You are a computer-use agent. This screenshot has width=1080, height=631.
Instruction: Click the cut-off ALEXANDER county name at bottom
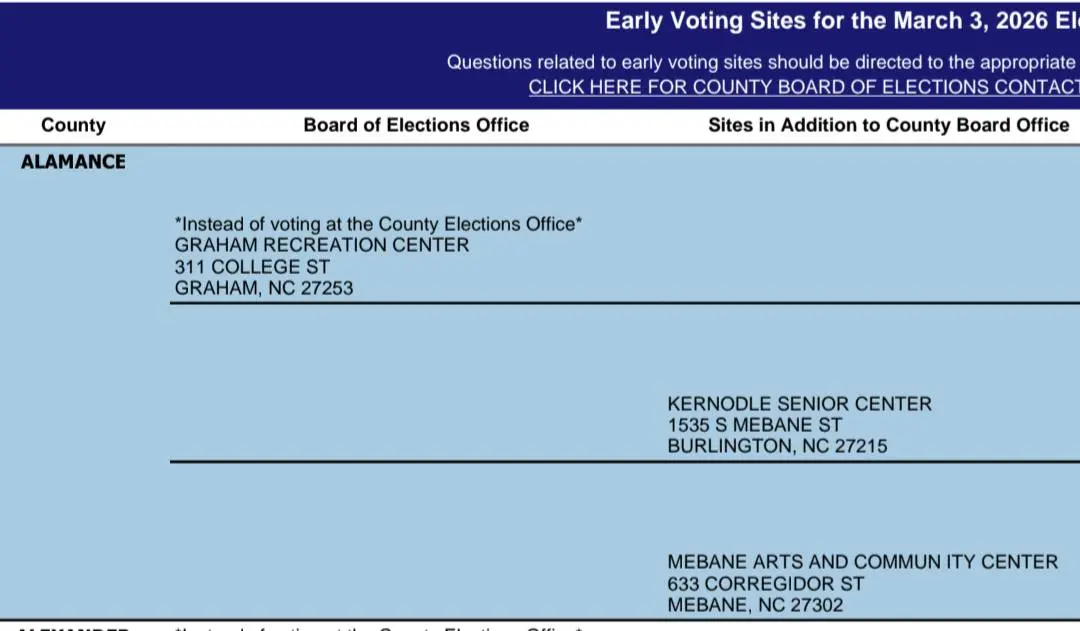[x=73, y=628]
